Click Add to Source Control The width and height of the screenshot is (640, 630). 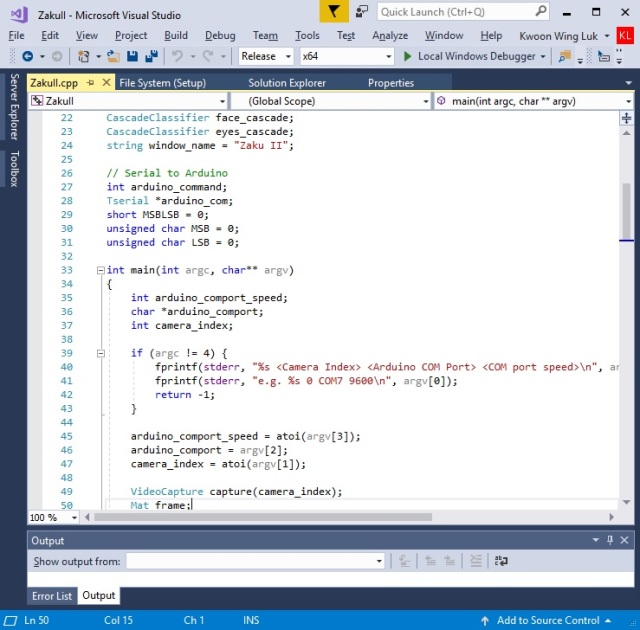[x=547, y=620]
